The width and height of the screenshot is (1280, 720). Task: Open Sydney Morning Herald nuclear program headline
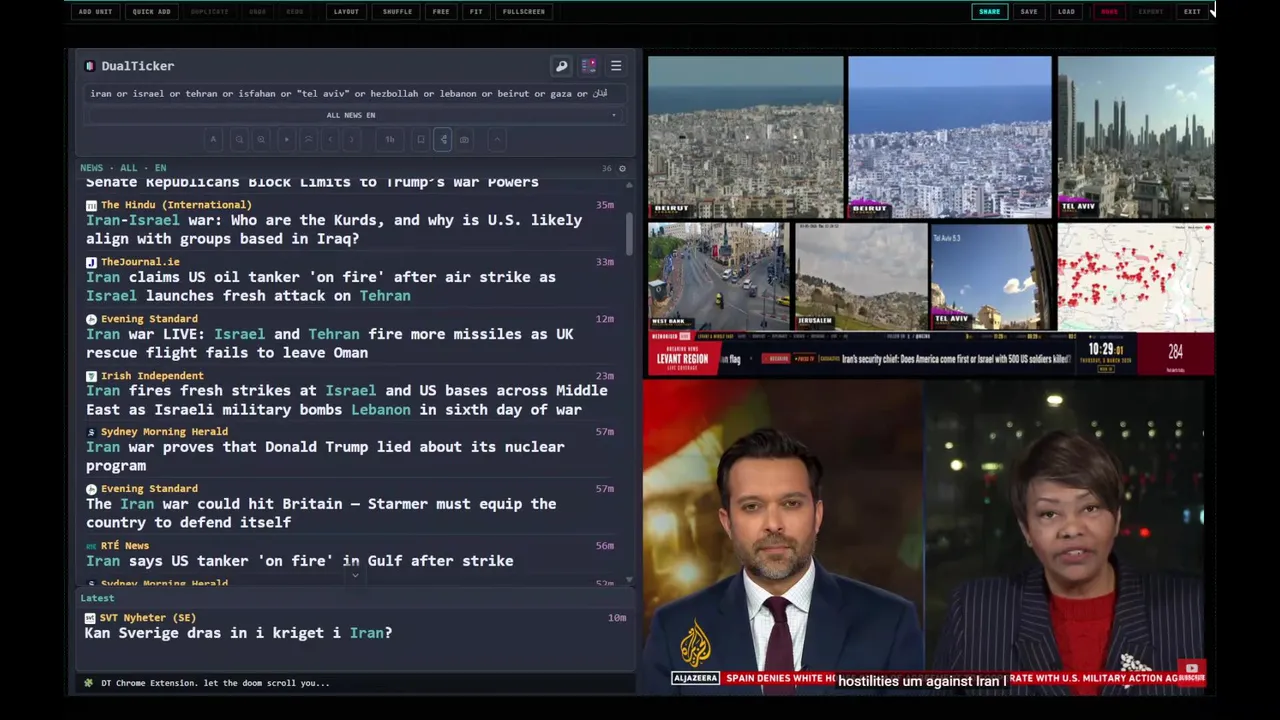point(325,457)
